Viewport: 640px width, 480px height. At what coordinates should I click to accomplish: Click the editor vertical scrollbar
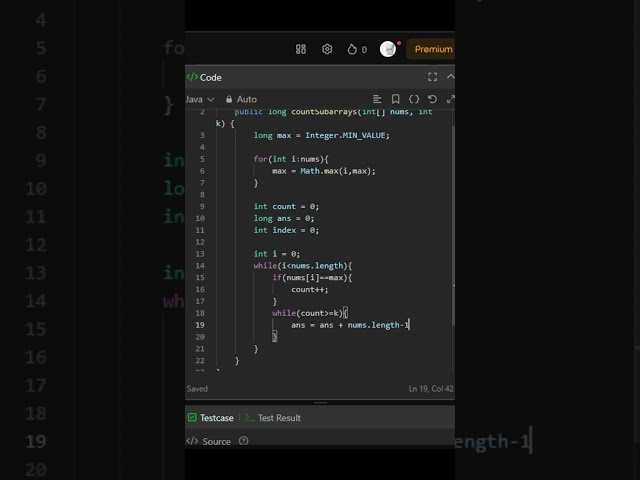[x=453, y=224]
